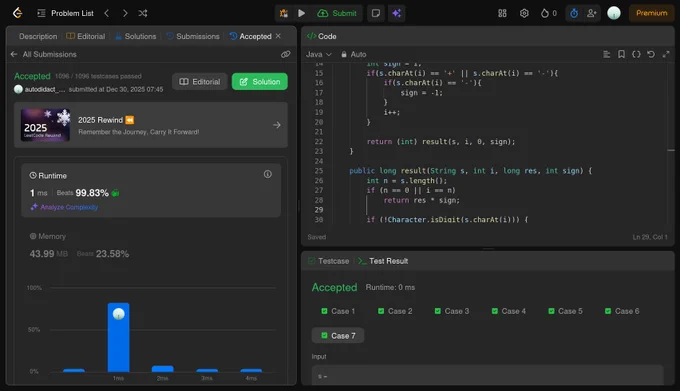Screen dimensions: 680x391
Task: Pick a random problem shuffle icon
Action: (x=143, y=13)
